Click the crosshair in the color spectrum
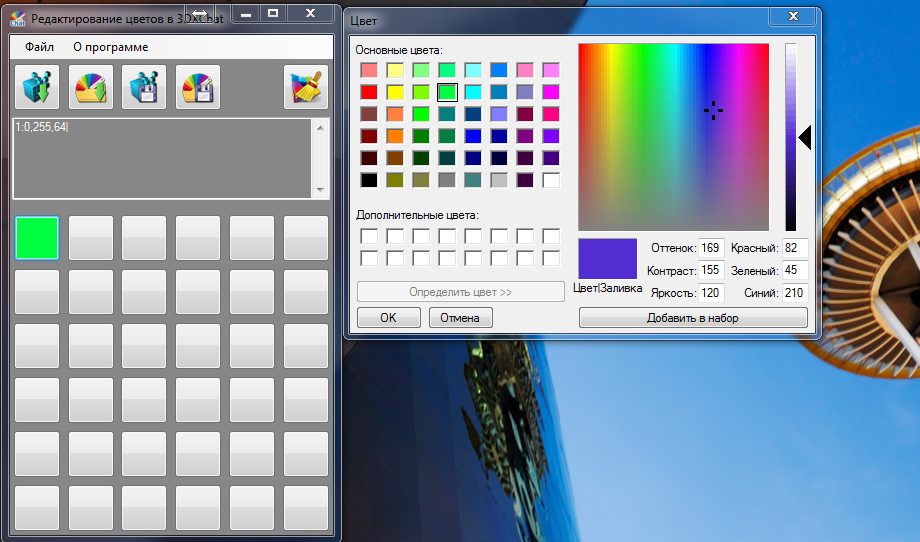The height and width of the screenshot is (542, 920). point(713,110)
